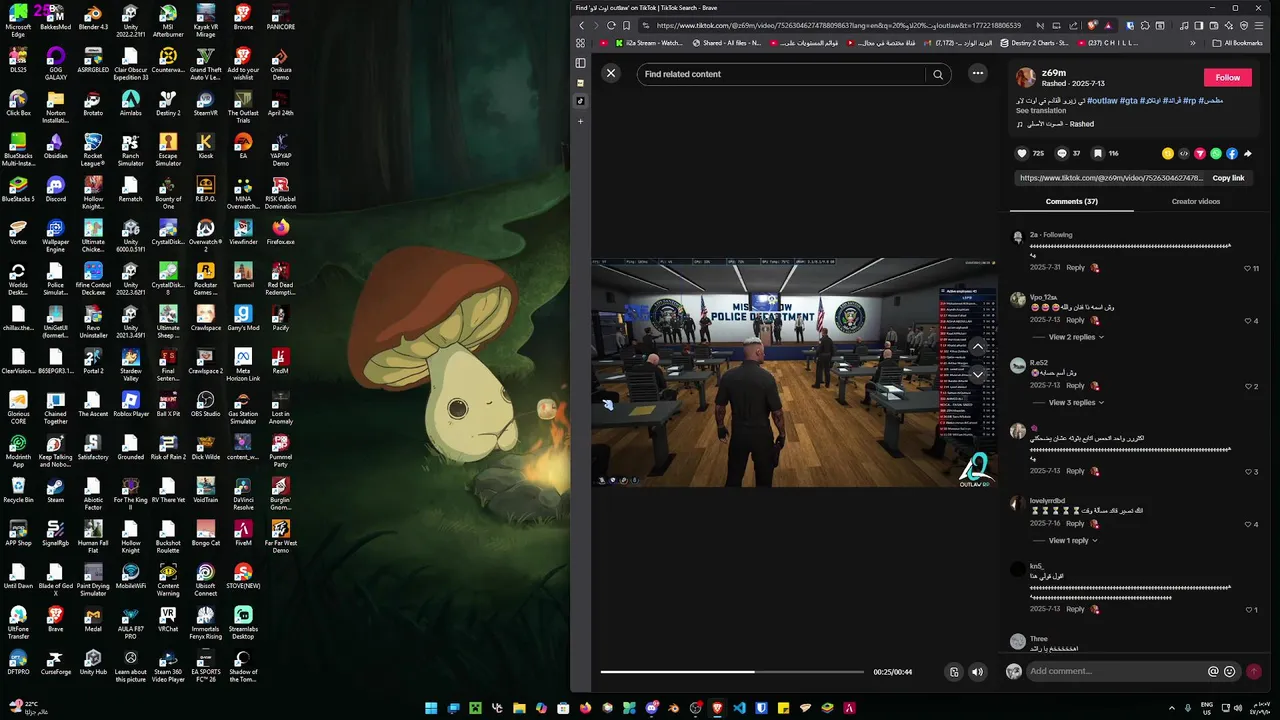Click the z69m profile avatar
The height and width of the screenshot is (720, 1280).
coord(1026,78)
